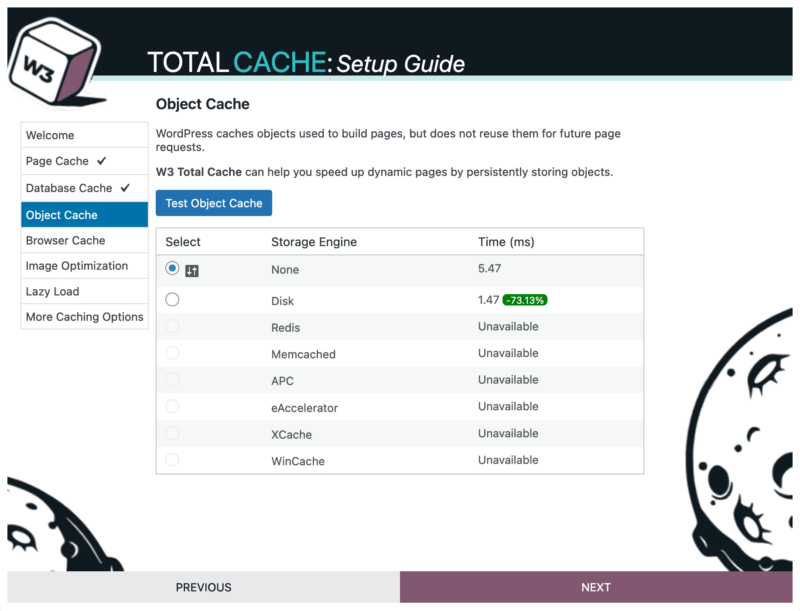The image size is (800, 611).
Task: Select the APC radio button
Action: click(x=172, y=379)
